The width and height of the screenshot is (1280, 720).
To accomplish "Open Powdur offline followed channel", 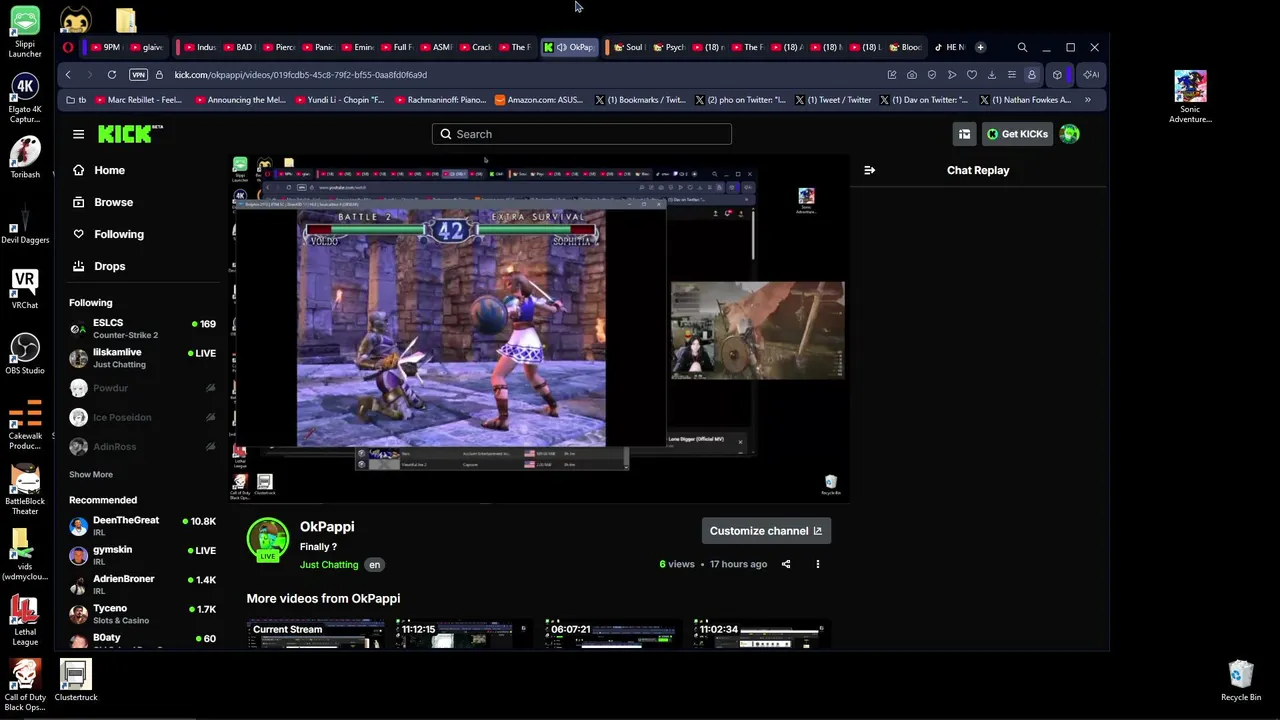I will 142,388.
